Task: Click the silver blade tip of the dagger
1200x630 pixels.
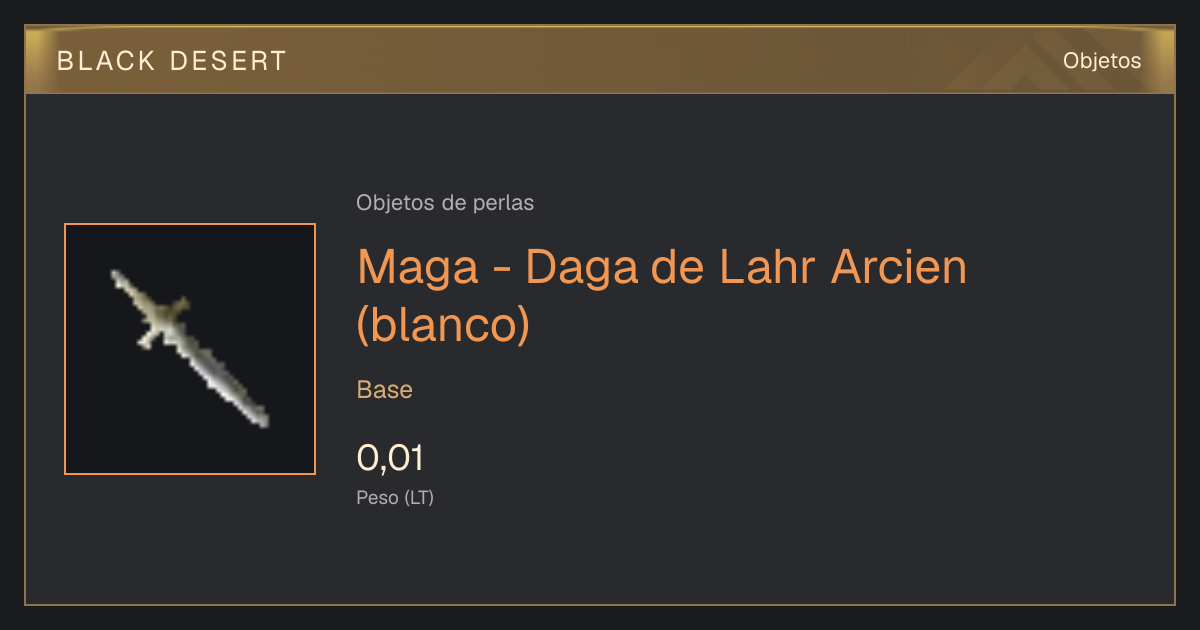Action: tap(258, 417)
